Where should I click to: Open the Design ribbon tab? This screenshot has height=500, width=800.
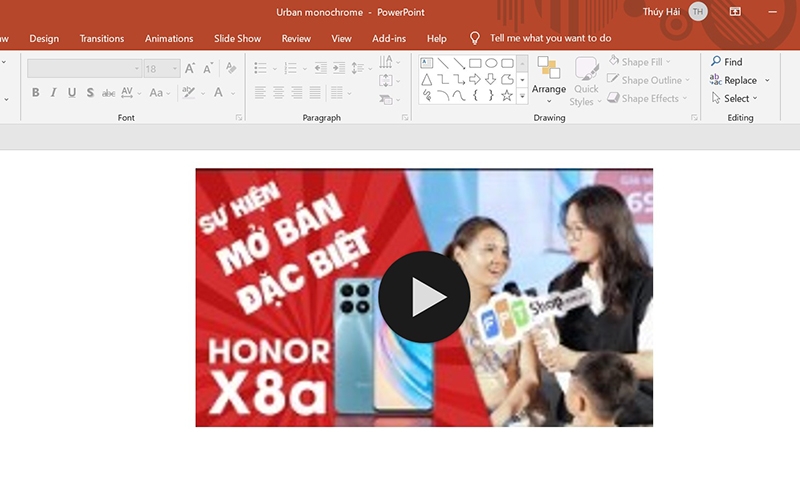[44, 38]
